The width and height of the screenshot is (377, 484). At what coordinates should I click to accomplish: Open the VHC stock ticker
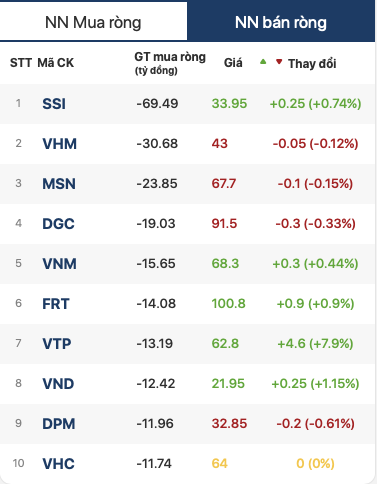coord(58,464)
